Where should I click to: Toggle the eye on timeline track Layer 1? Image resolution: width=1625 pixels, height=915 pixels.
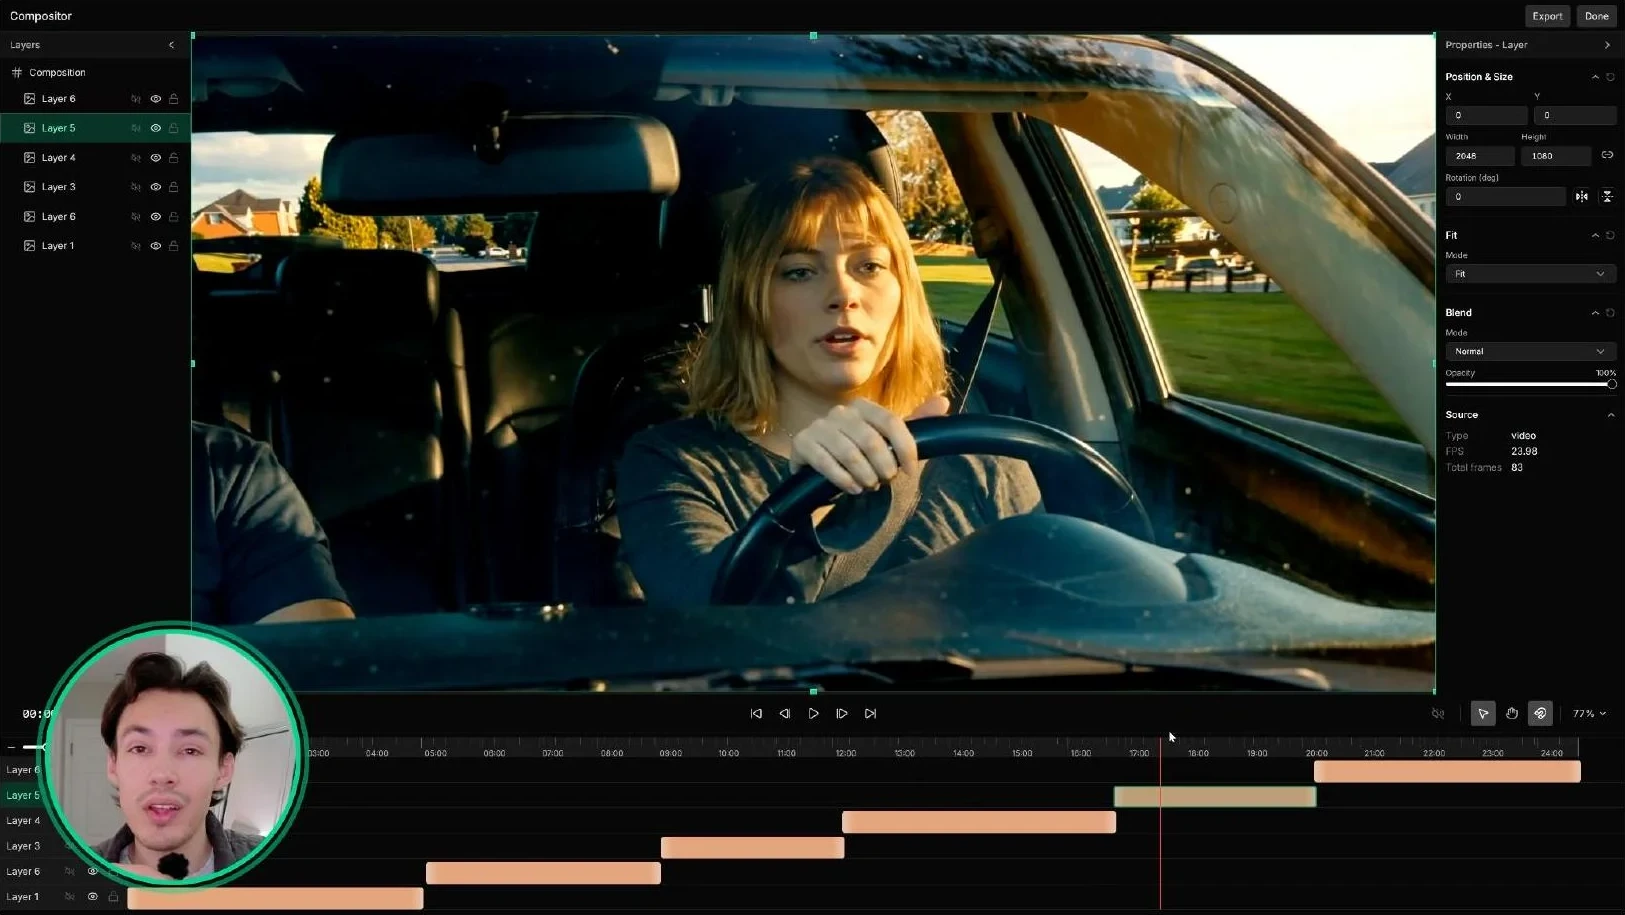[93, 897]
